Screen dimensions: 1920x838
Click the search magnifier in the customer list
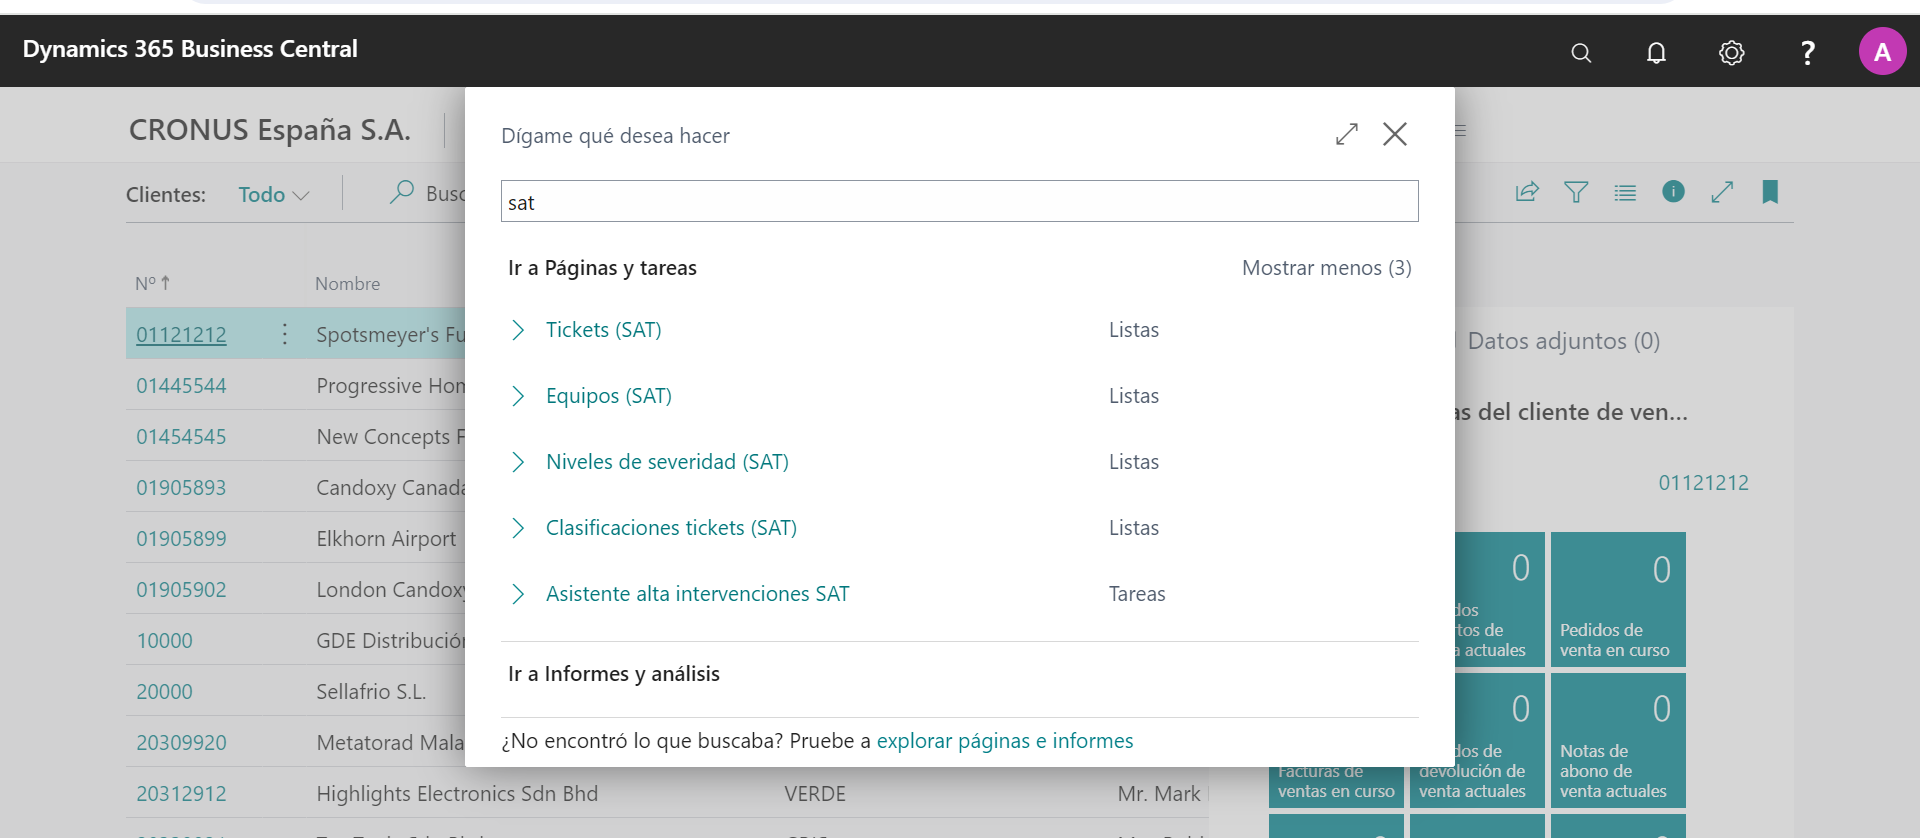click(402, 192)
